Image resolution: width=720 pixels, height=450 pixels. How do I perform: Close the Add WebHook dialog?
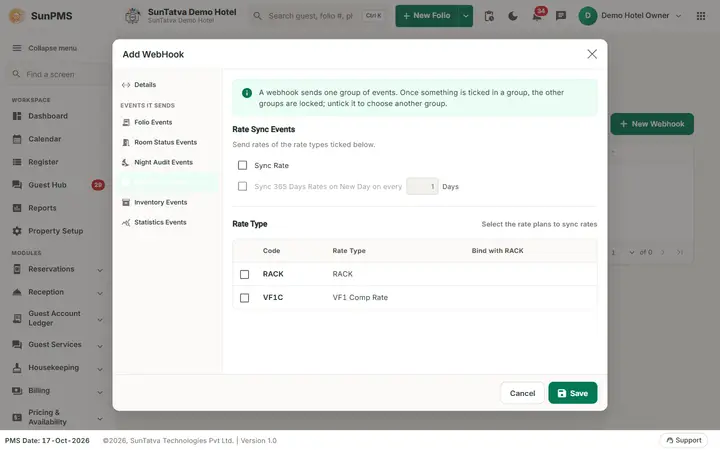pos(592,54)
